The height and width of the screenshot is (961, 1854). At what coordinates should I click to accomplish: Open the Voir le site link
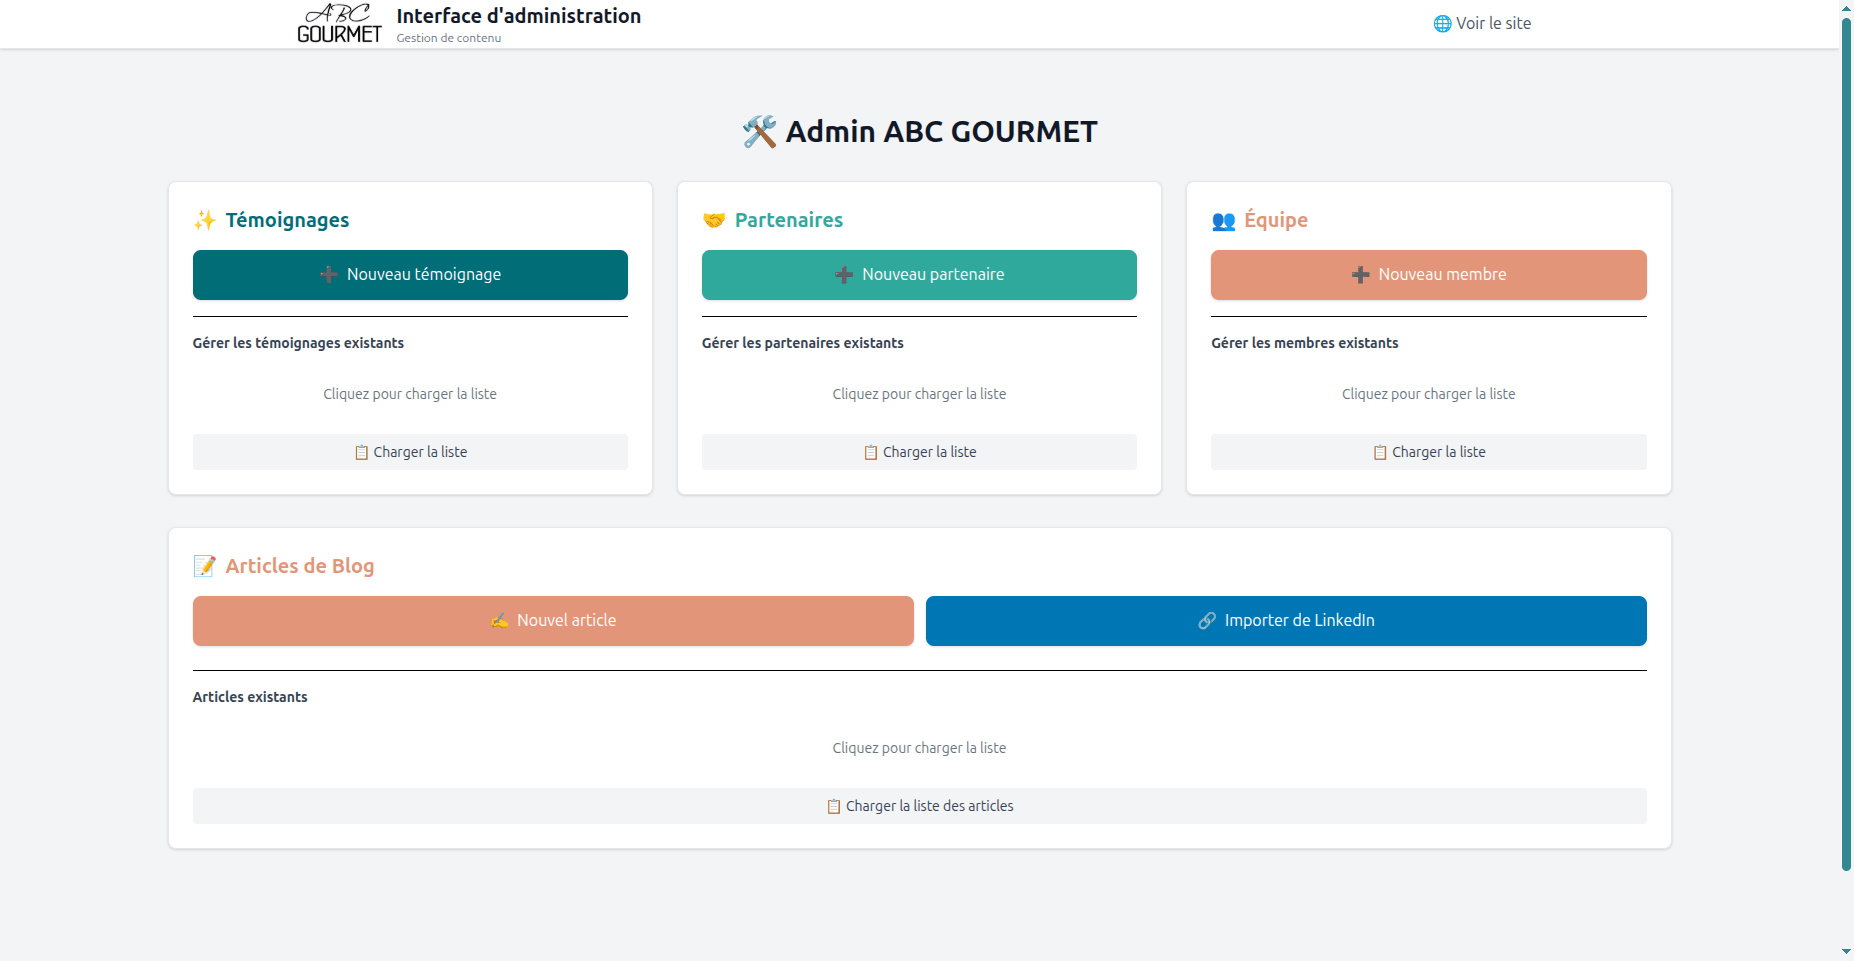point(1492,24)
